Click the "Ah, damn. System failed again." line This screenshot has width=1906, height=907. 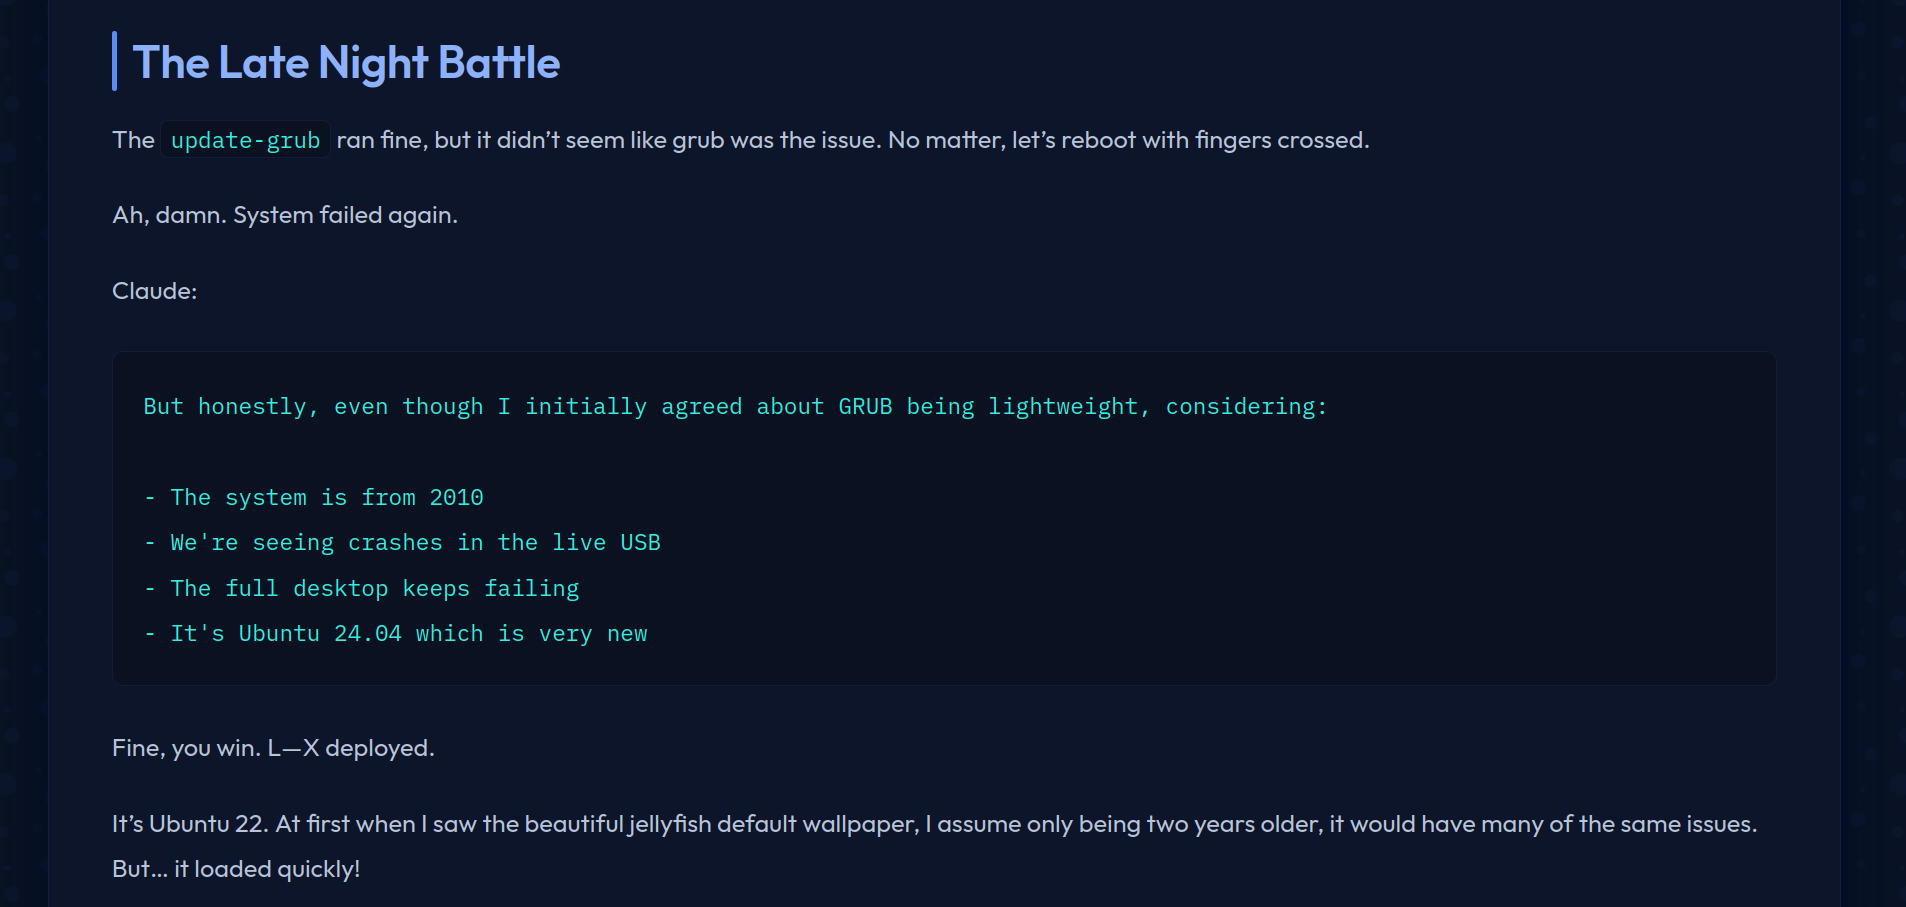click(285, 215)
